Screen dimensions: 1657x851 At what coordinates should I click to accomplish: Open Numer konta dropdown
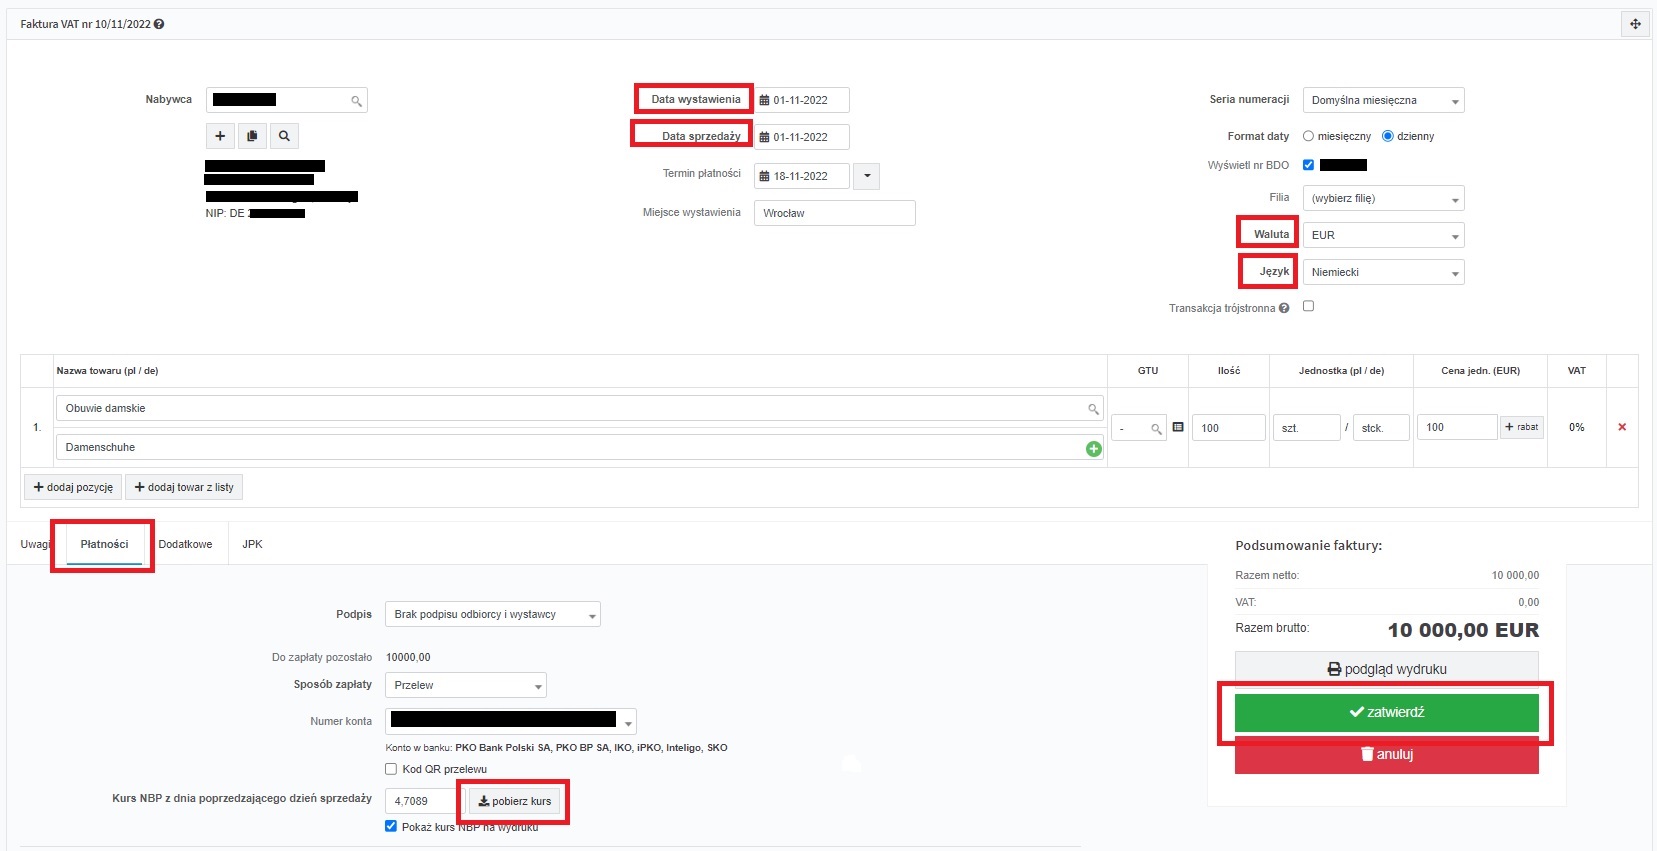coord(511,721)
